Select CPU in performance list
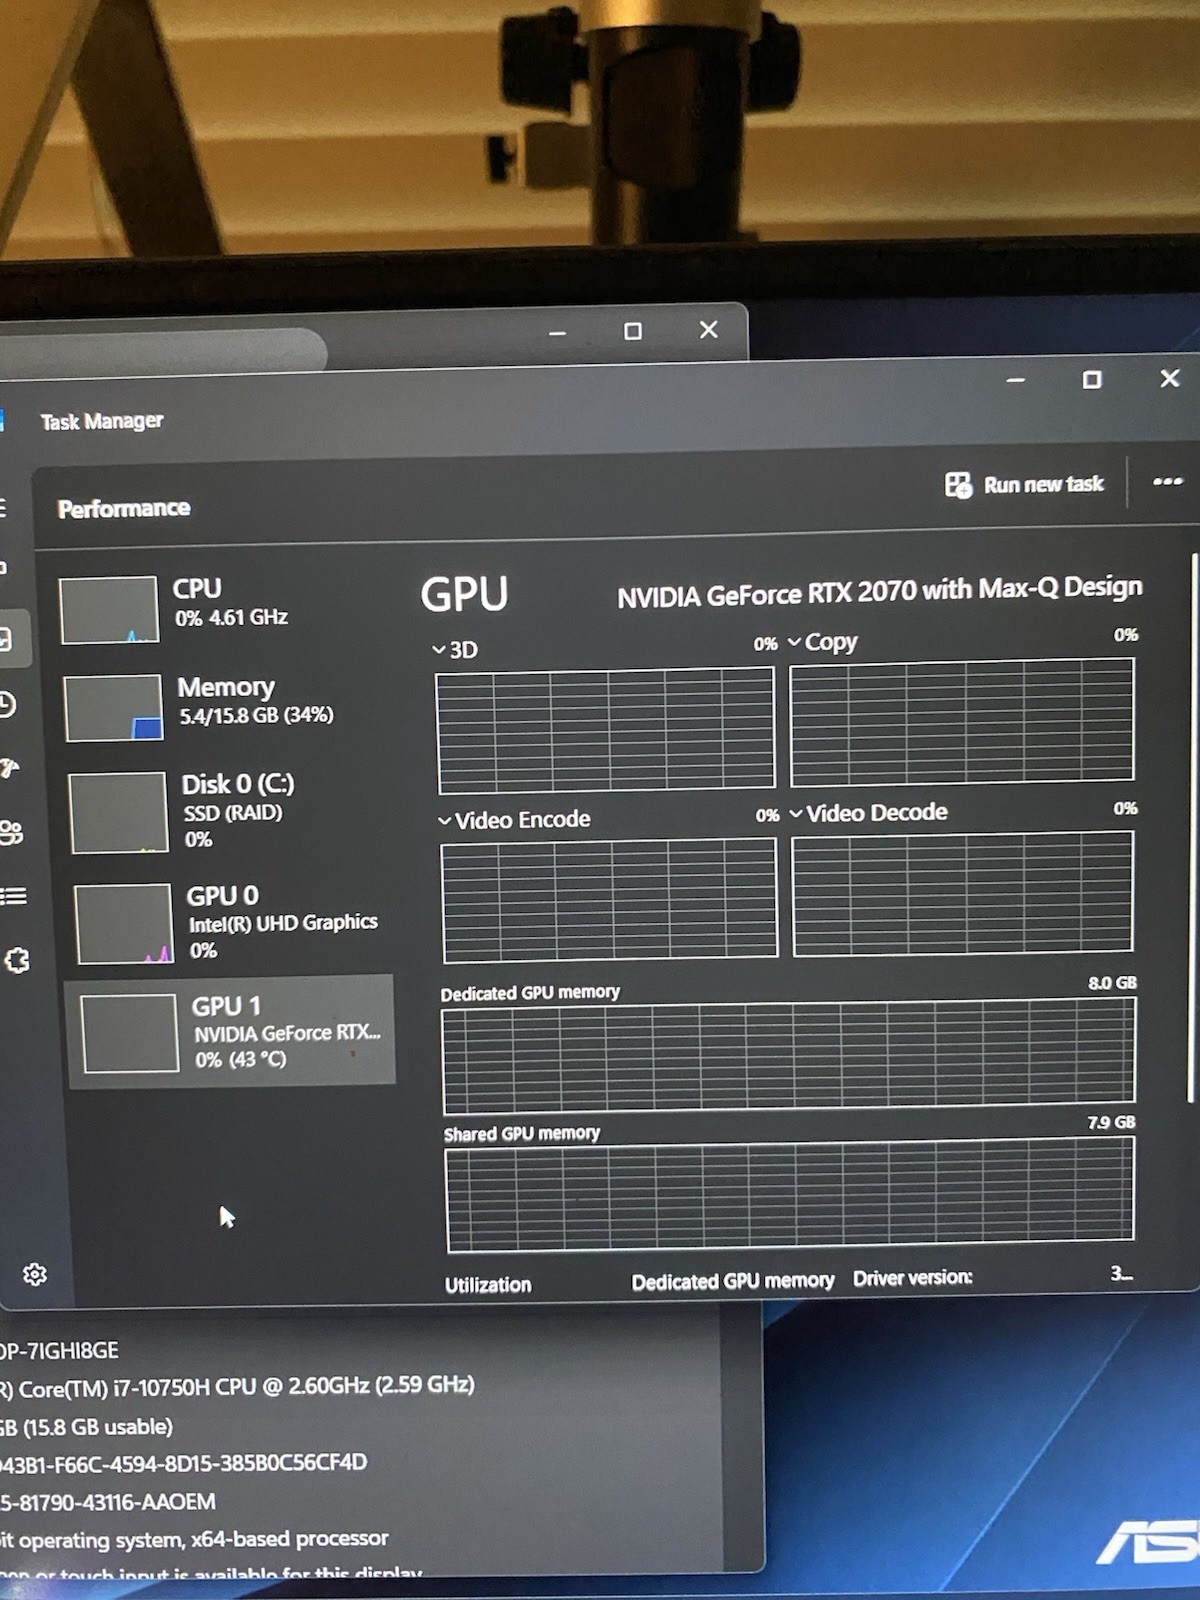The width and height of the screenshot is (1200, 1600). [226, 607]
